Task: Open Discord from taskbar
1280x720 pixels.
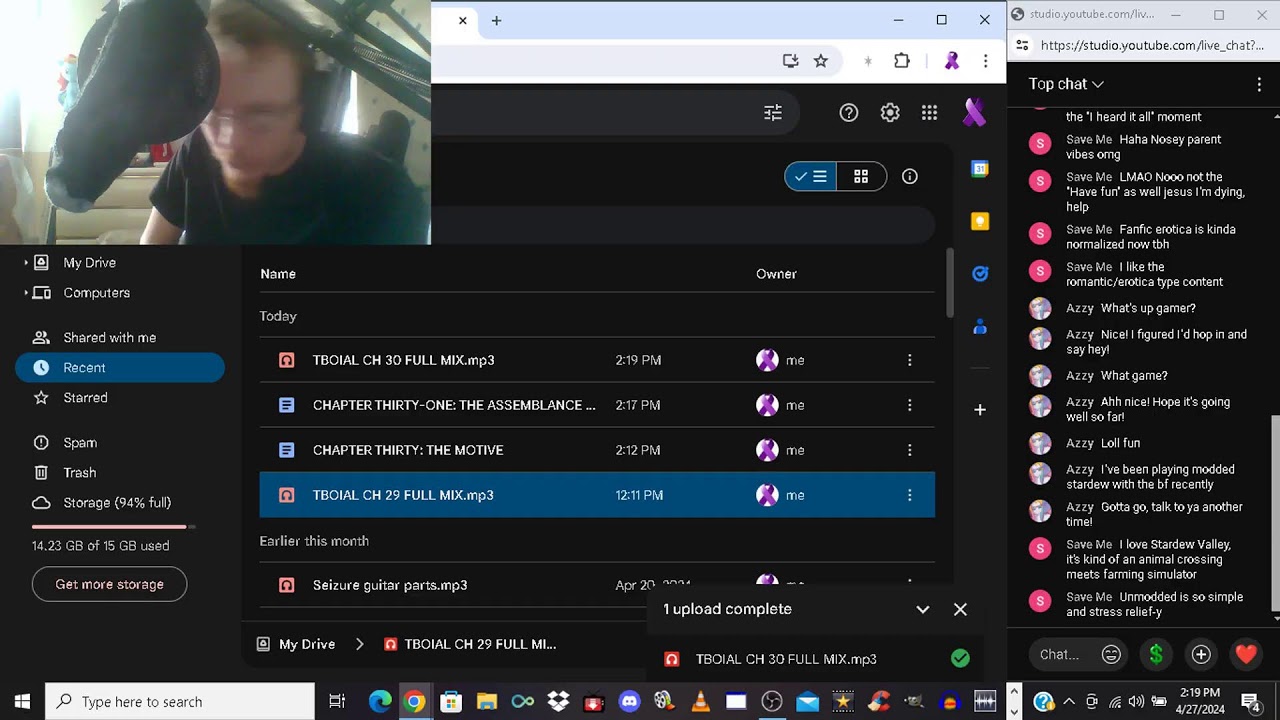Action: (x=629, y=702)
